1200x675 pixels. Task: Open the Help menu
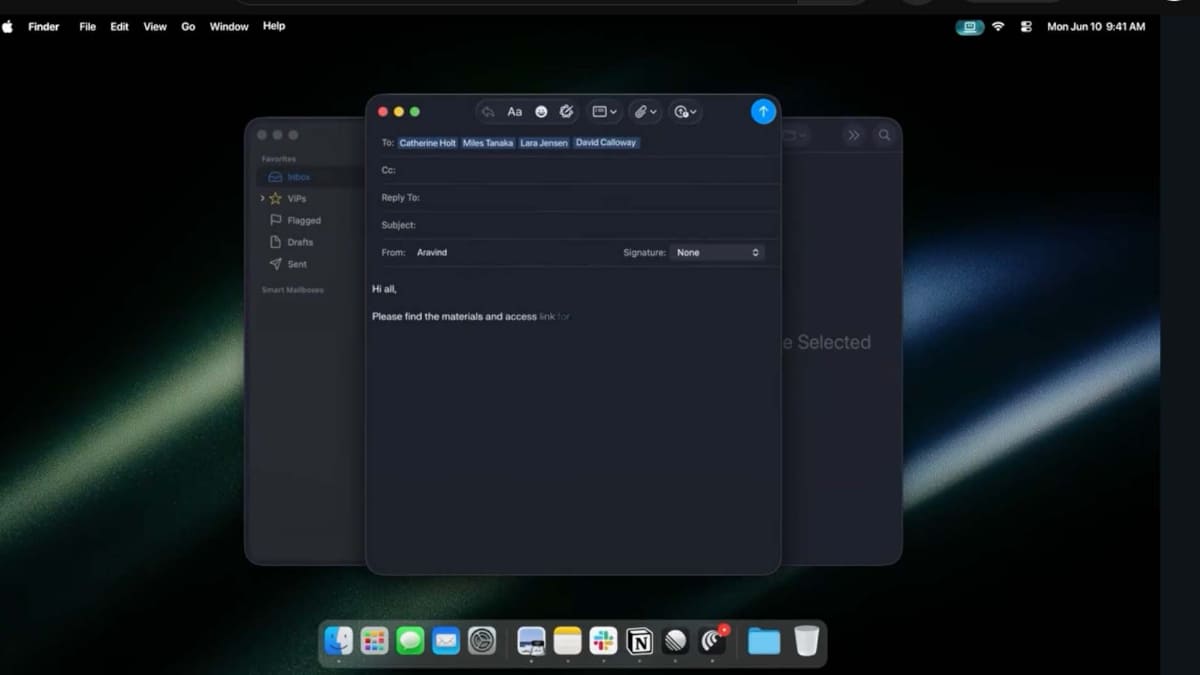click(274, 26)
